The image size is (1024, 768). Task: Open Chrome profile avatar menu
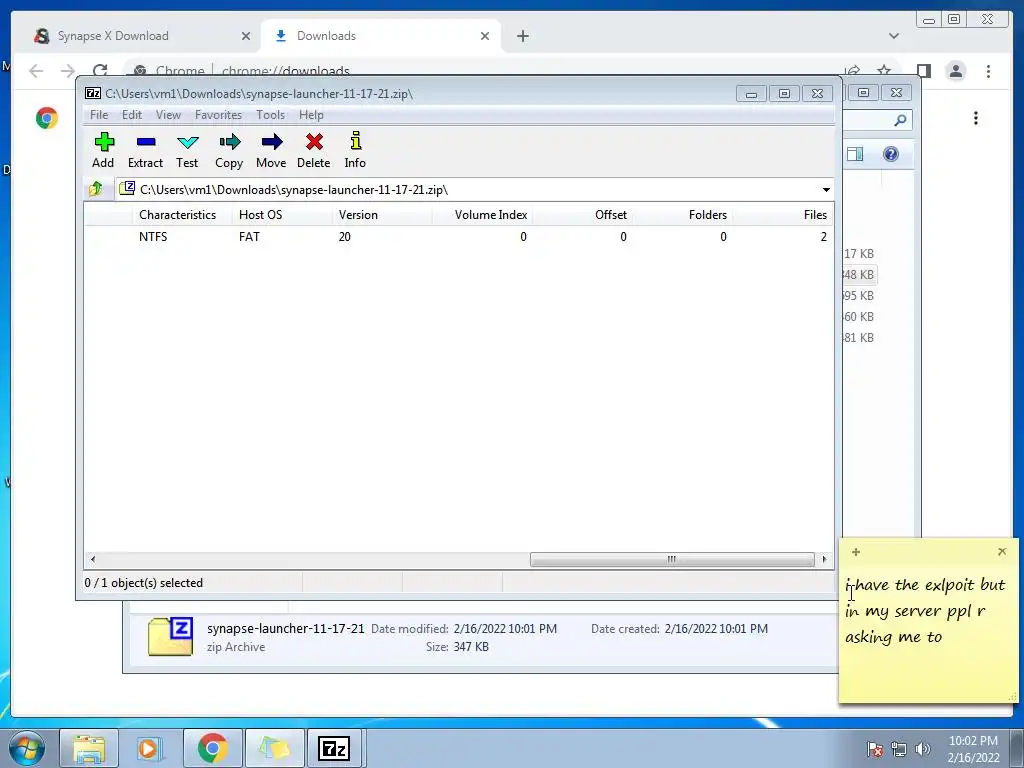click(955, 71)
